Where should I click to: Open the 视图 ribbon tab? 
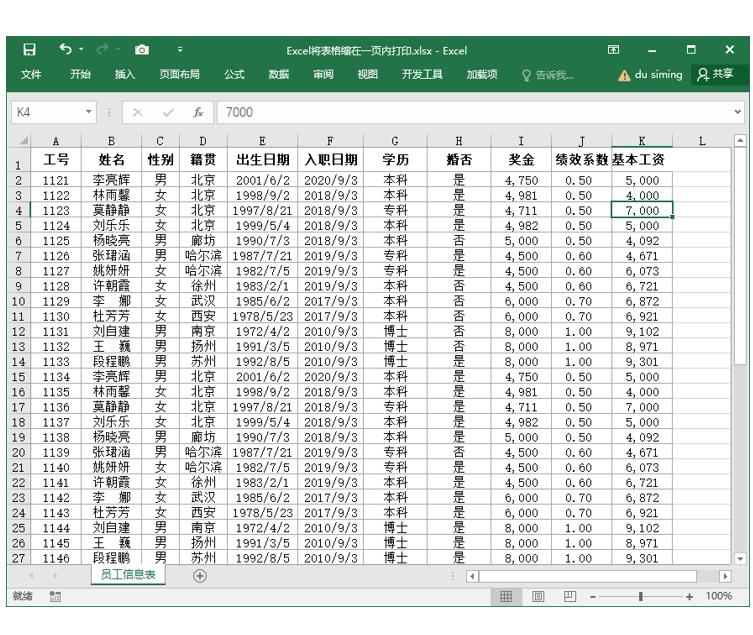click(x=367, y=74)
